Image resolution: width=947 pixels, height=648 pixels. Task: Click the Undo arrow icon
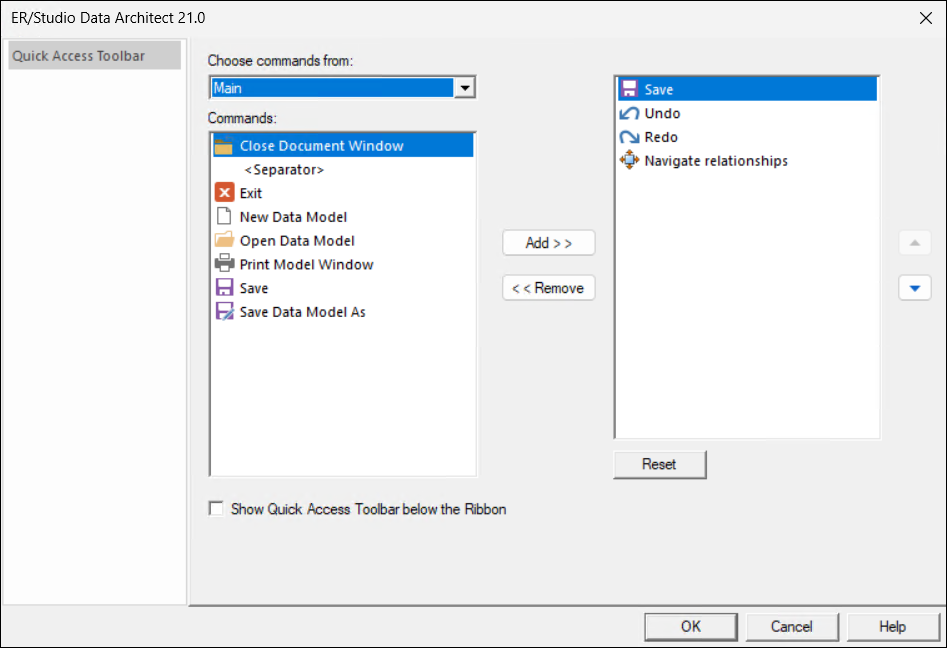pyautogui.click(x=629, y=113)
